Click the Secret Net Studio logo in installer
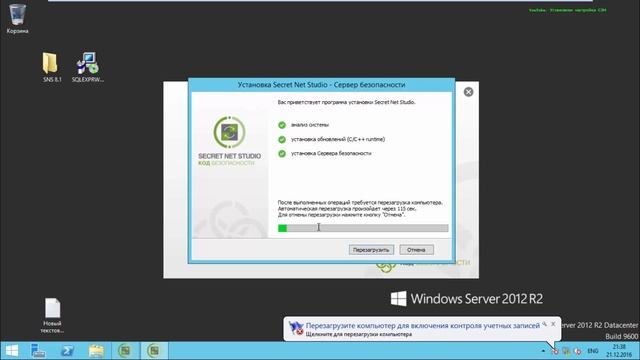 click(229, 132)
